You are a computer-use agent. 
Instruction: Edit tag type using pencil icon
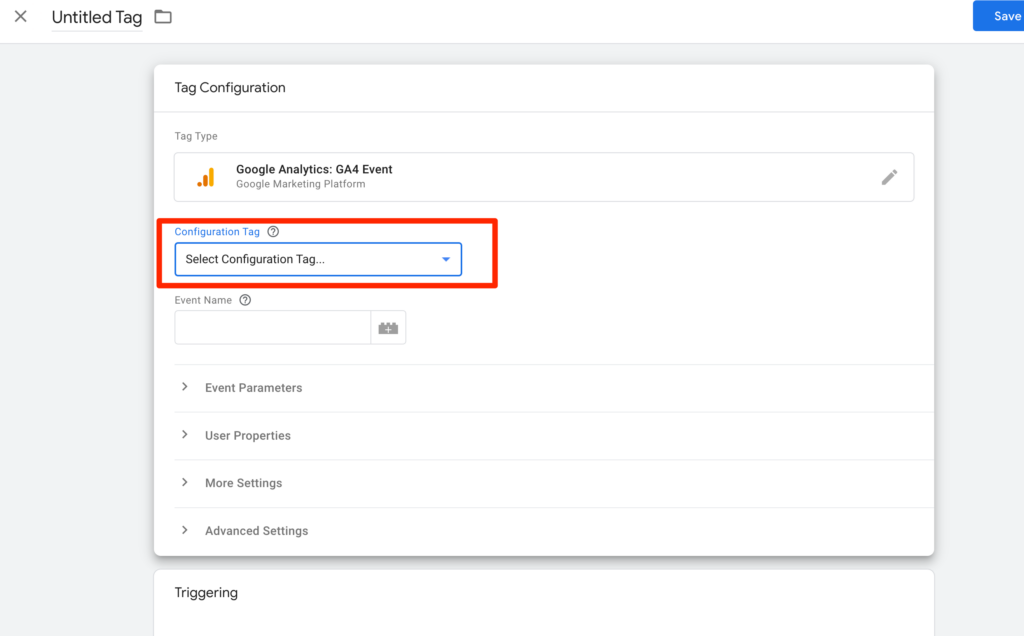[x=889, y=177]
